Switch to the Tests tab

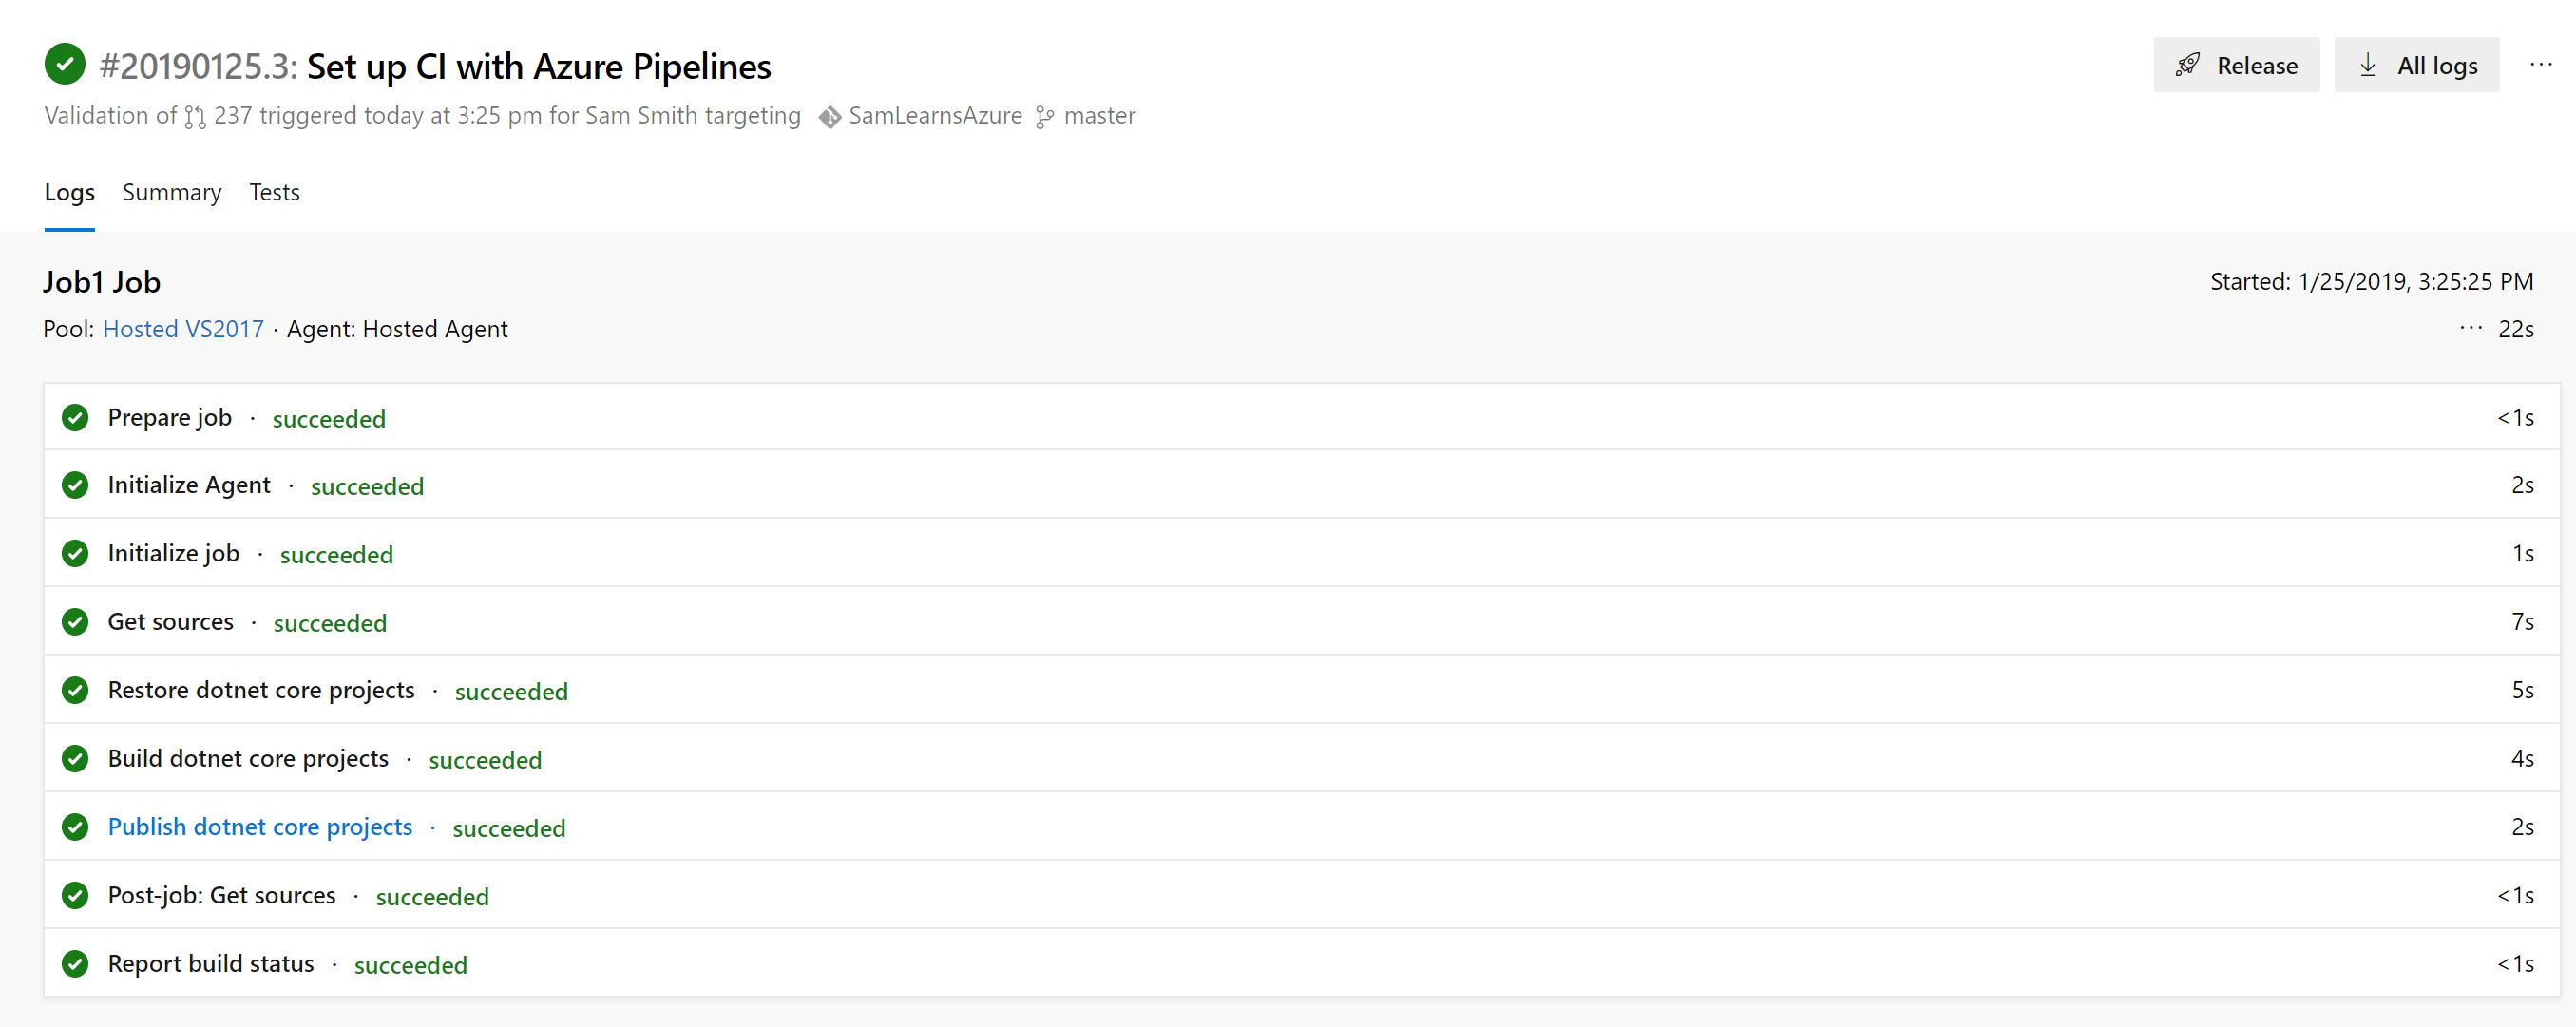pyautogui.click(x=274, y=192)
